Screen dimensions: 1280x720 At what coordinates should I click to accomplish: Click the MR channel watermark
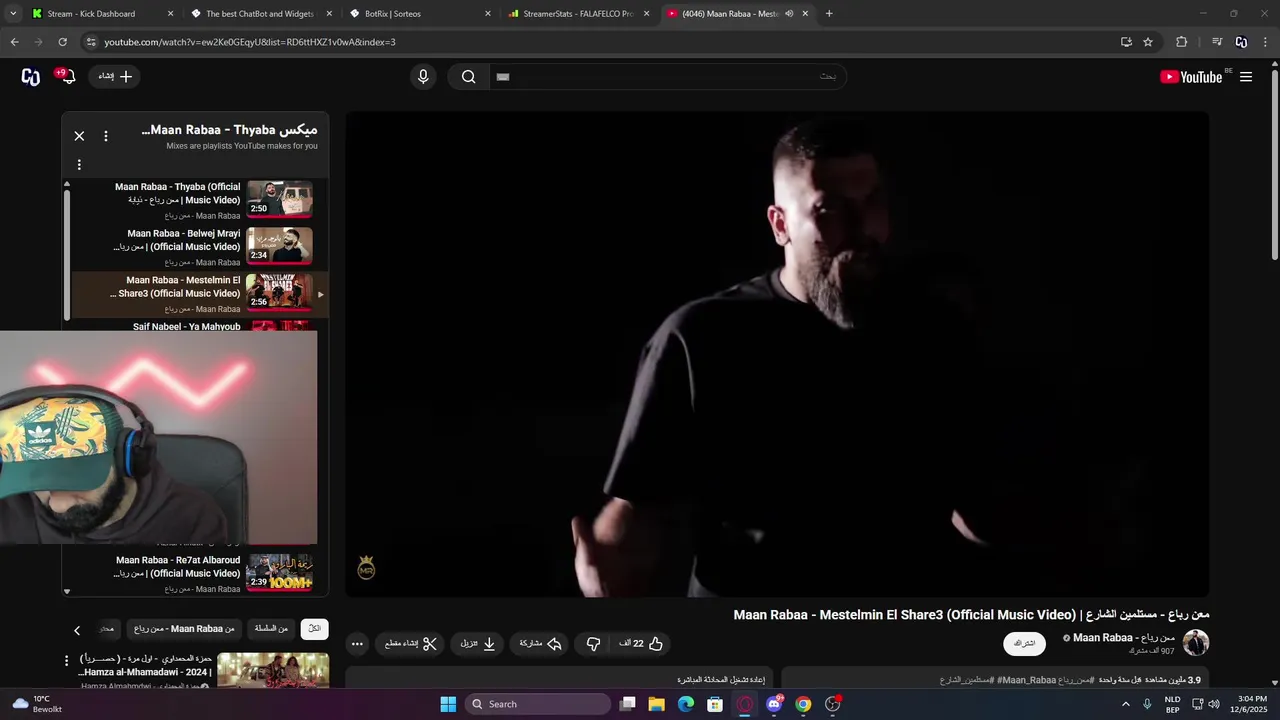coord(366,568)
